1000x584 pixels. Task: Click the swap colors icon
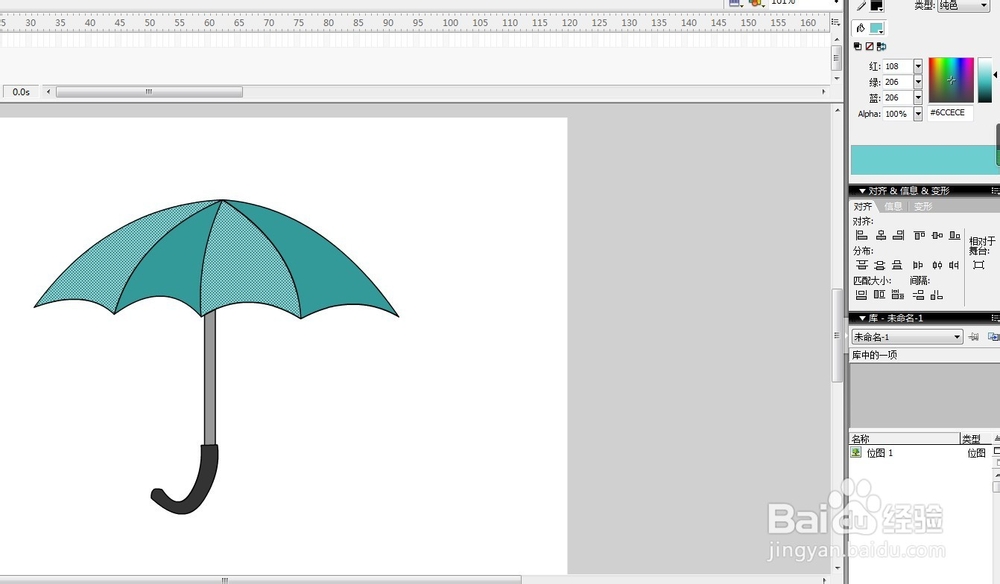tap(881, 47)
